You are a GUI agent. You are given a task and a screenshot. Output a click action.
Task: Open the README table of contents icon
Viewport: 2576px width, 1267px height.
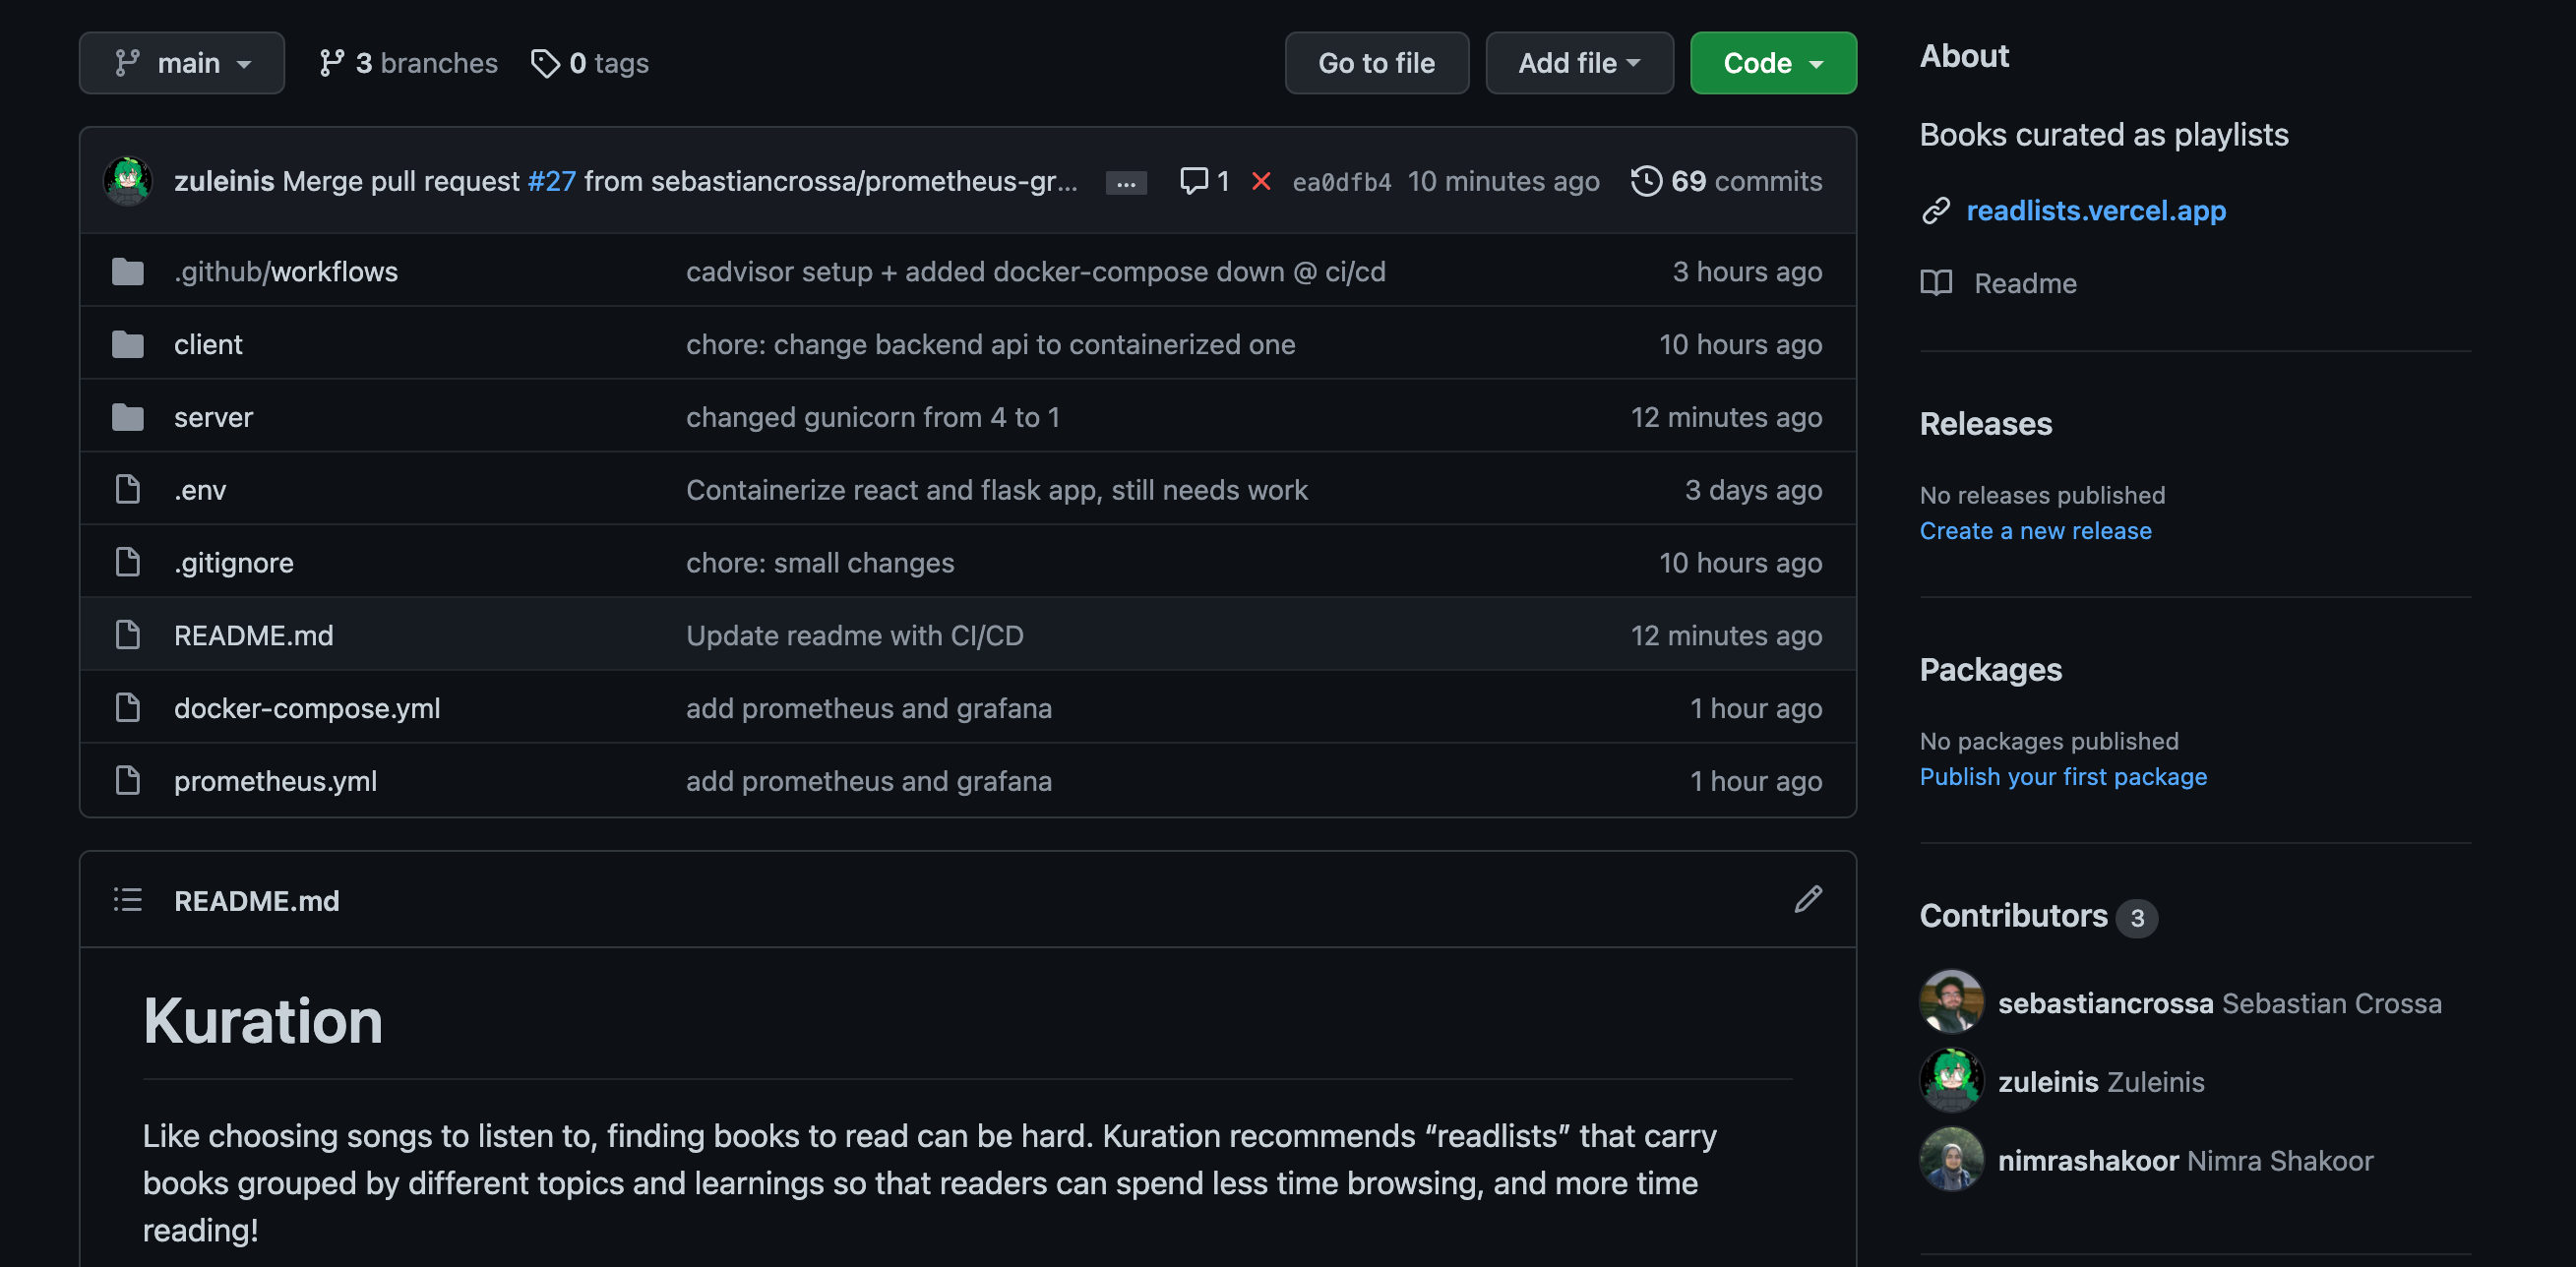127,899
